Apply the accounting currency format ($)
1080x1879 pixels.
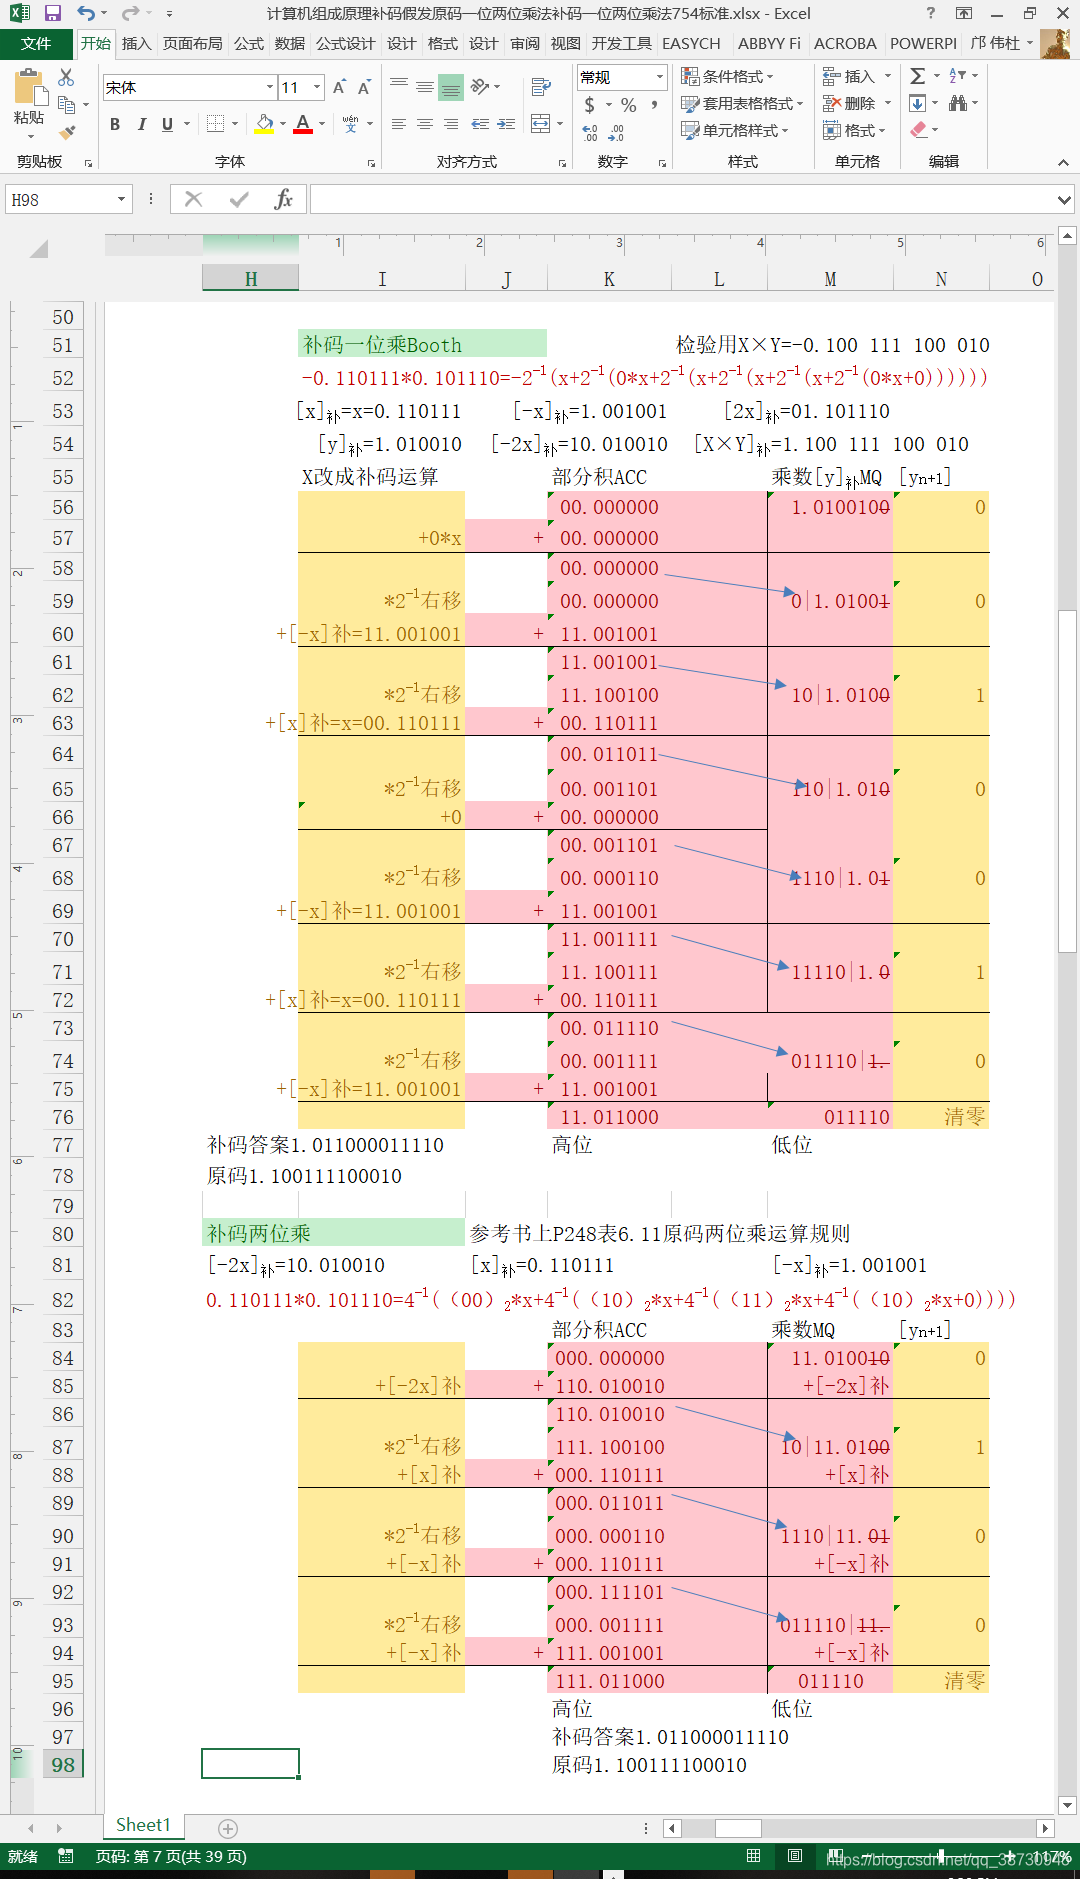coord(589,104)
